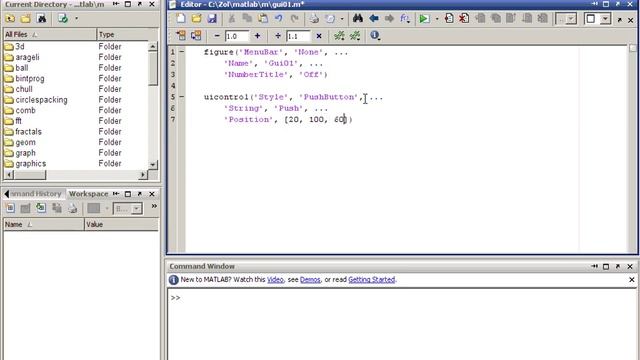The height and width of the screenshot is (360, 640).
Task: Increment the value by 1.0 with plus
Action: [x=257, y=36]
